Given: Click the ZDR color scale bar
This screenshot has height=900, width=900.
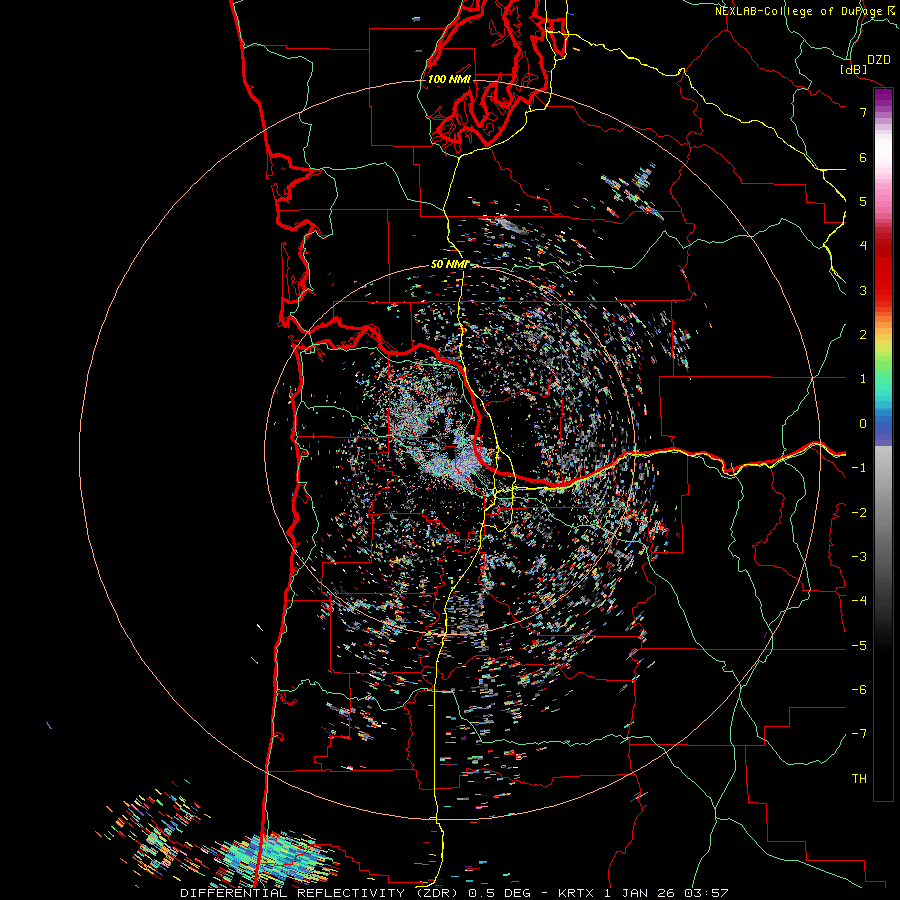Looking at the screenshot, I should [883, 444].
